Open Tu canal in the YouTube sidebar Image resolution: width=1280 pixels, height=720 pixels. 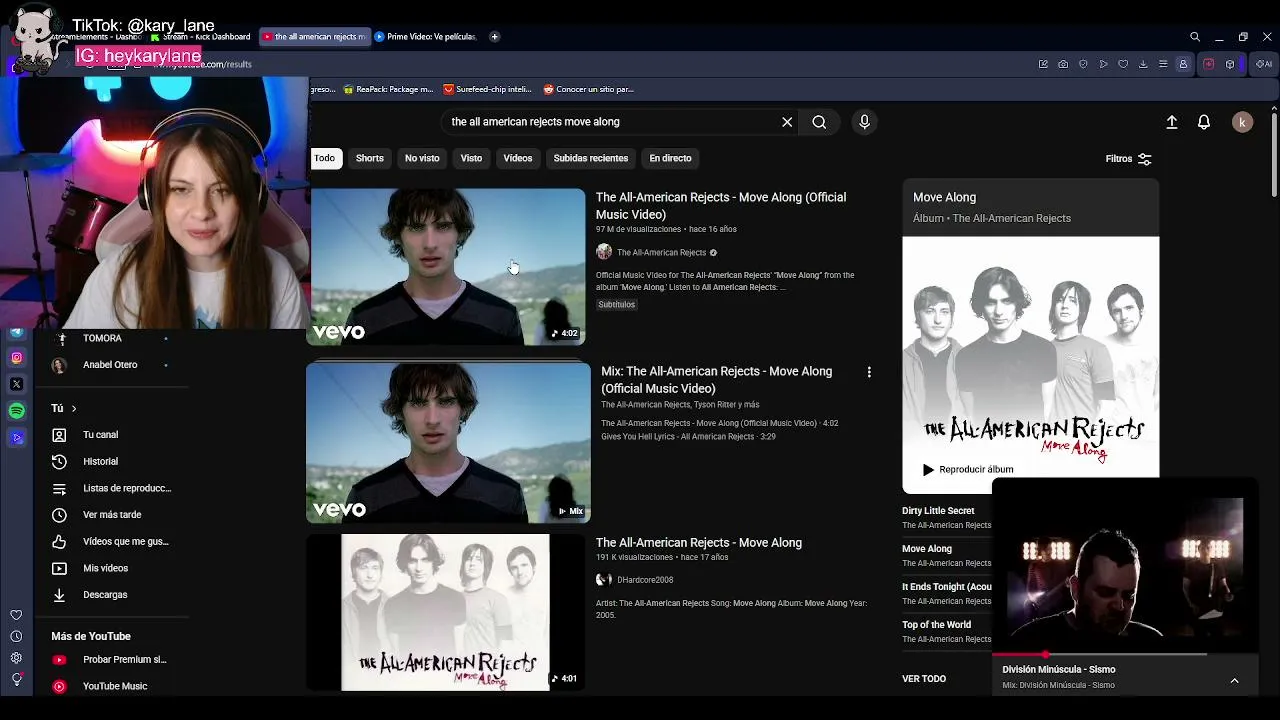(x=100, y=435)
